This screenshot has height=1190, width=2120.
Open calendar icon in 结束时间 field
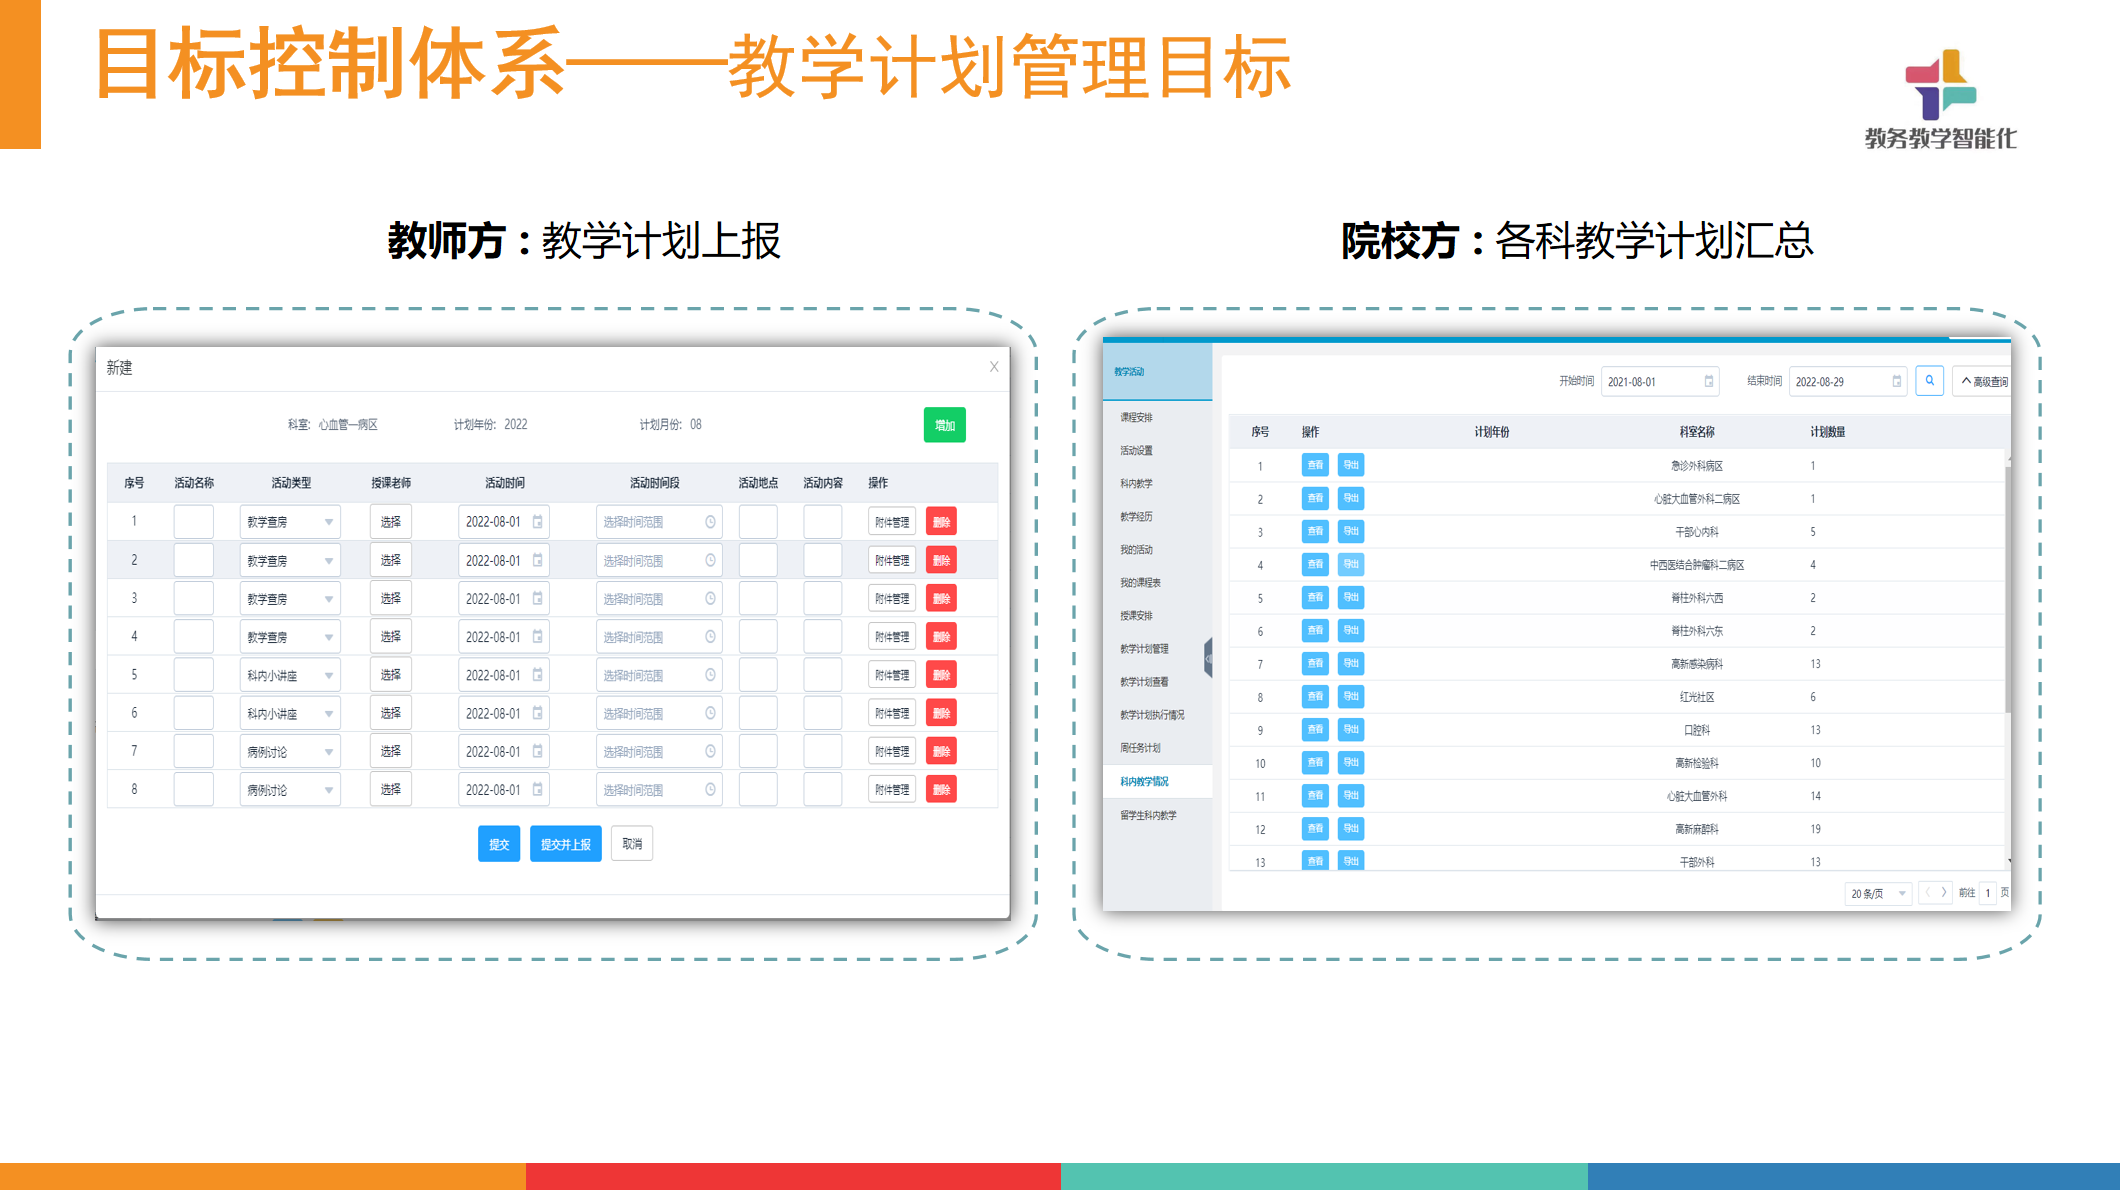(x=1896, y=381)
